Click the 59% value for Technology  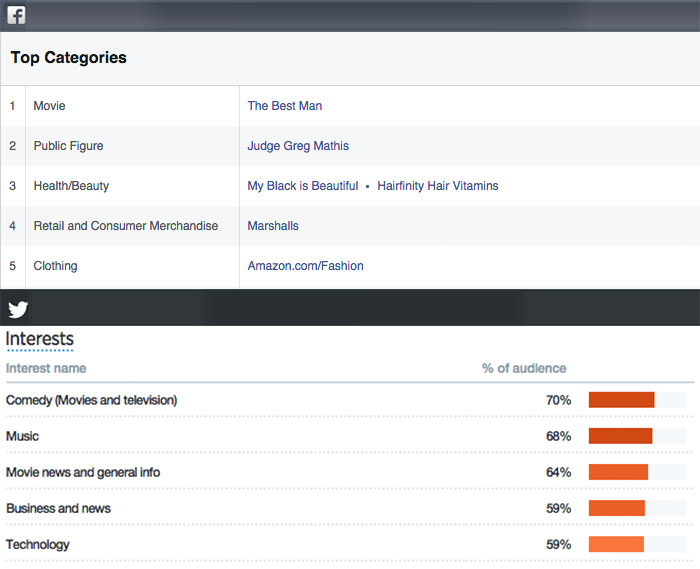point(558,544)
